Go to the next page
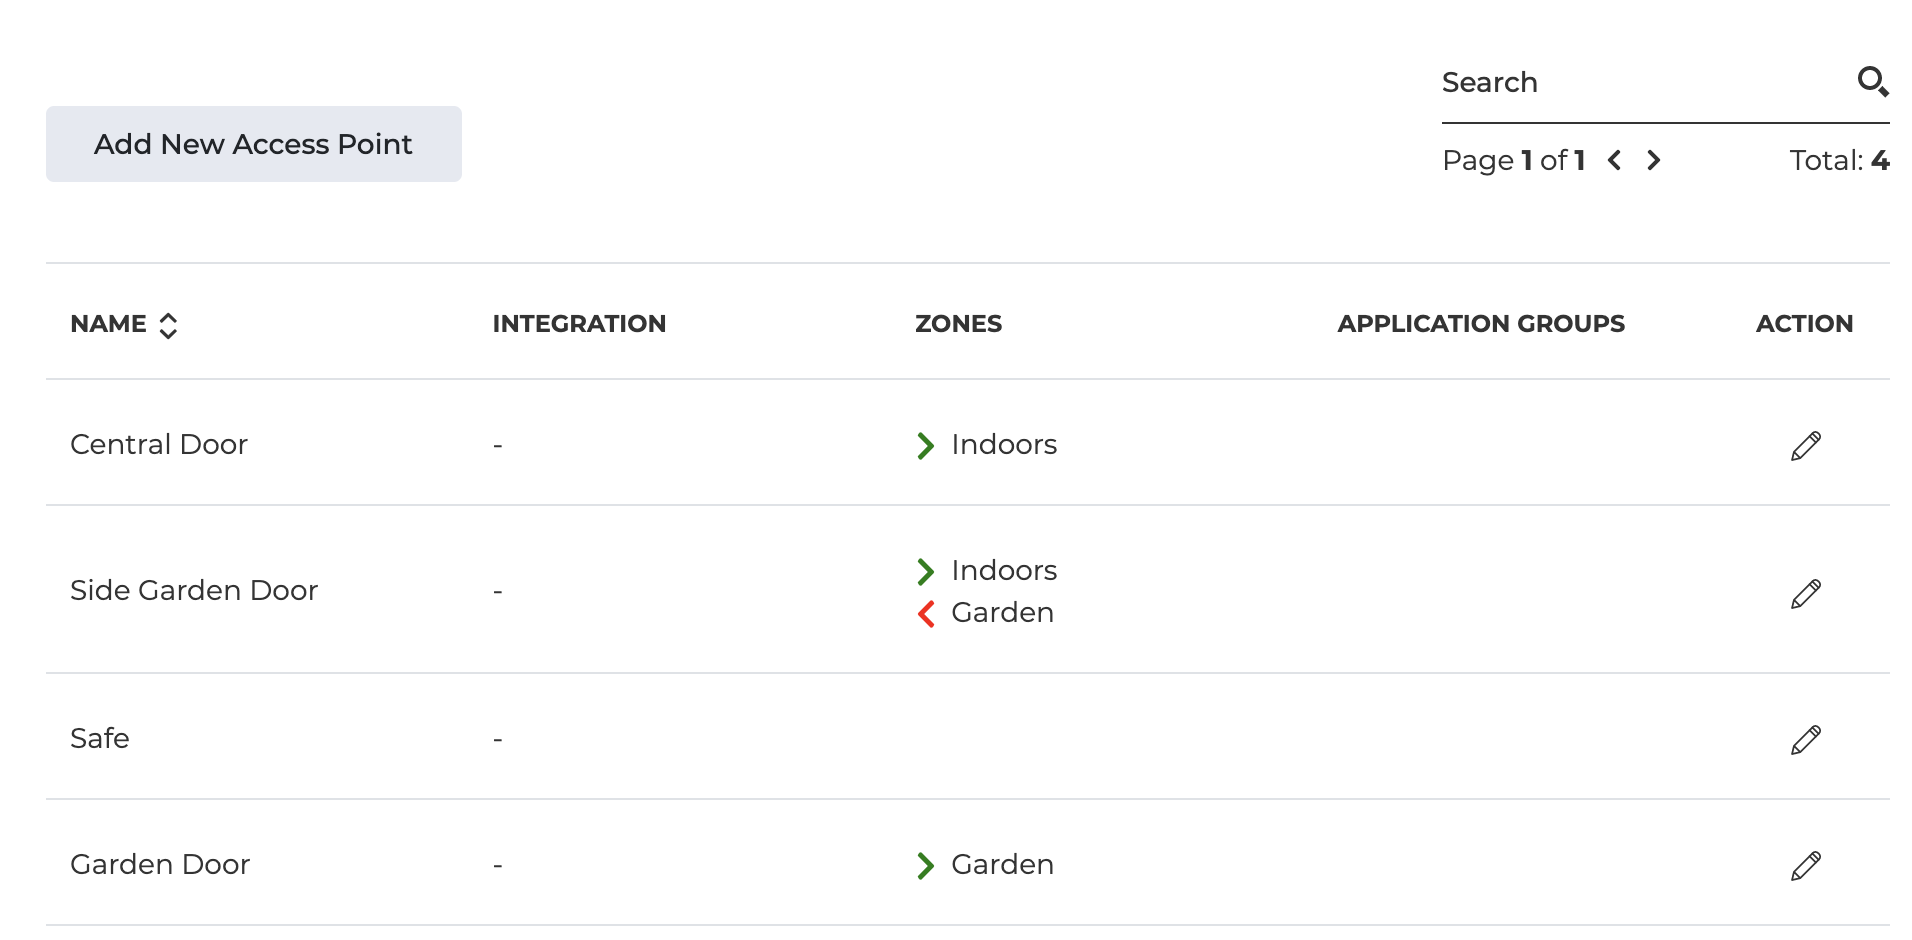This screenshot has height=940, width=1912. click(1654, 160)
